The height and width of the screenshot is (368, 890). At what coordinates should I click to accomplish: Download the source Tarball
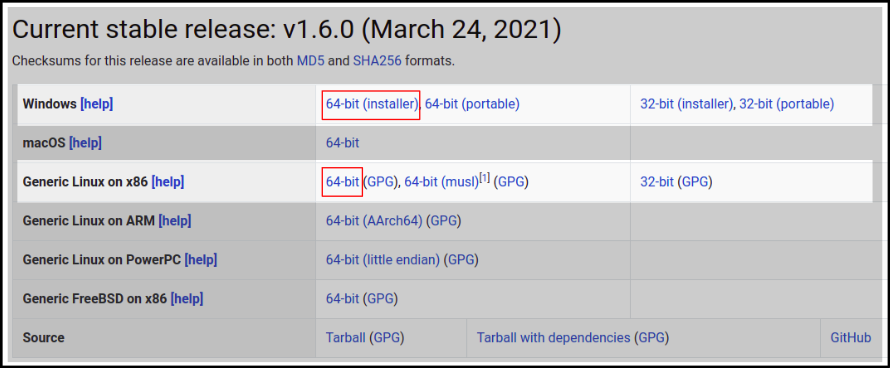click(x=346, y=338)
